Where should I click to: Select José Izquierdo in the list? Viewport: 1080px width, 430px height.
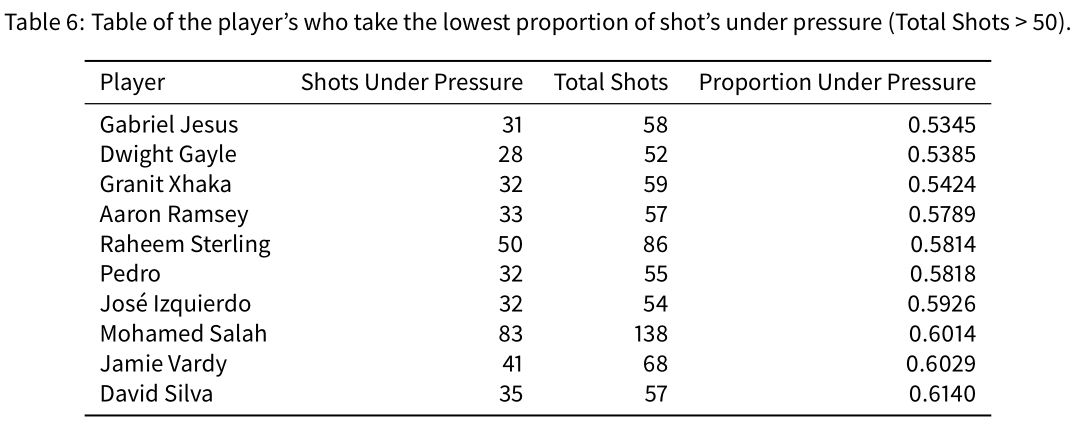click(175, 304)
